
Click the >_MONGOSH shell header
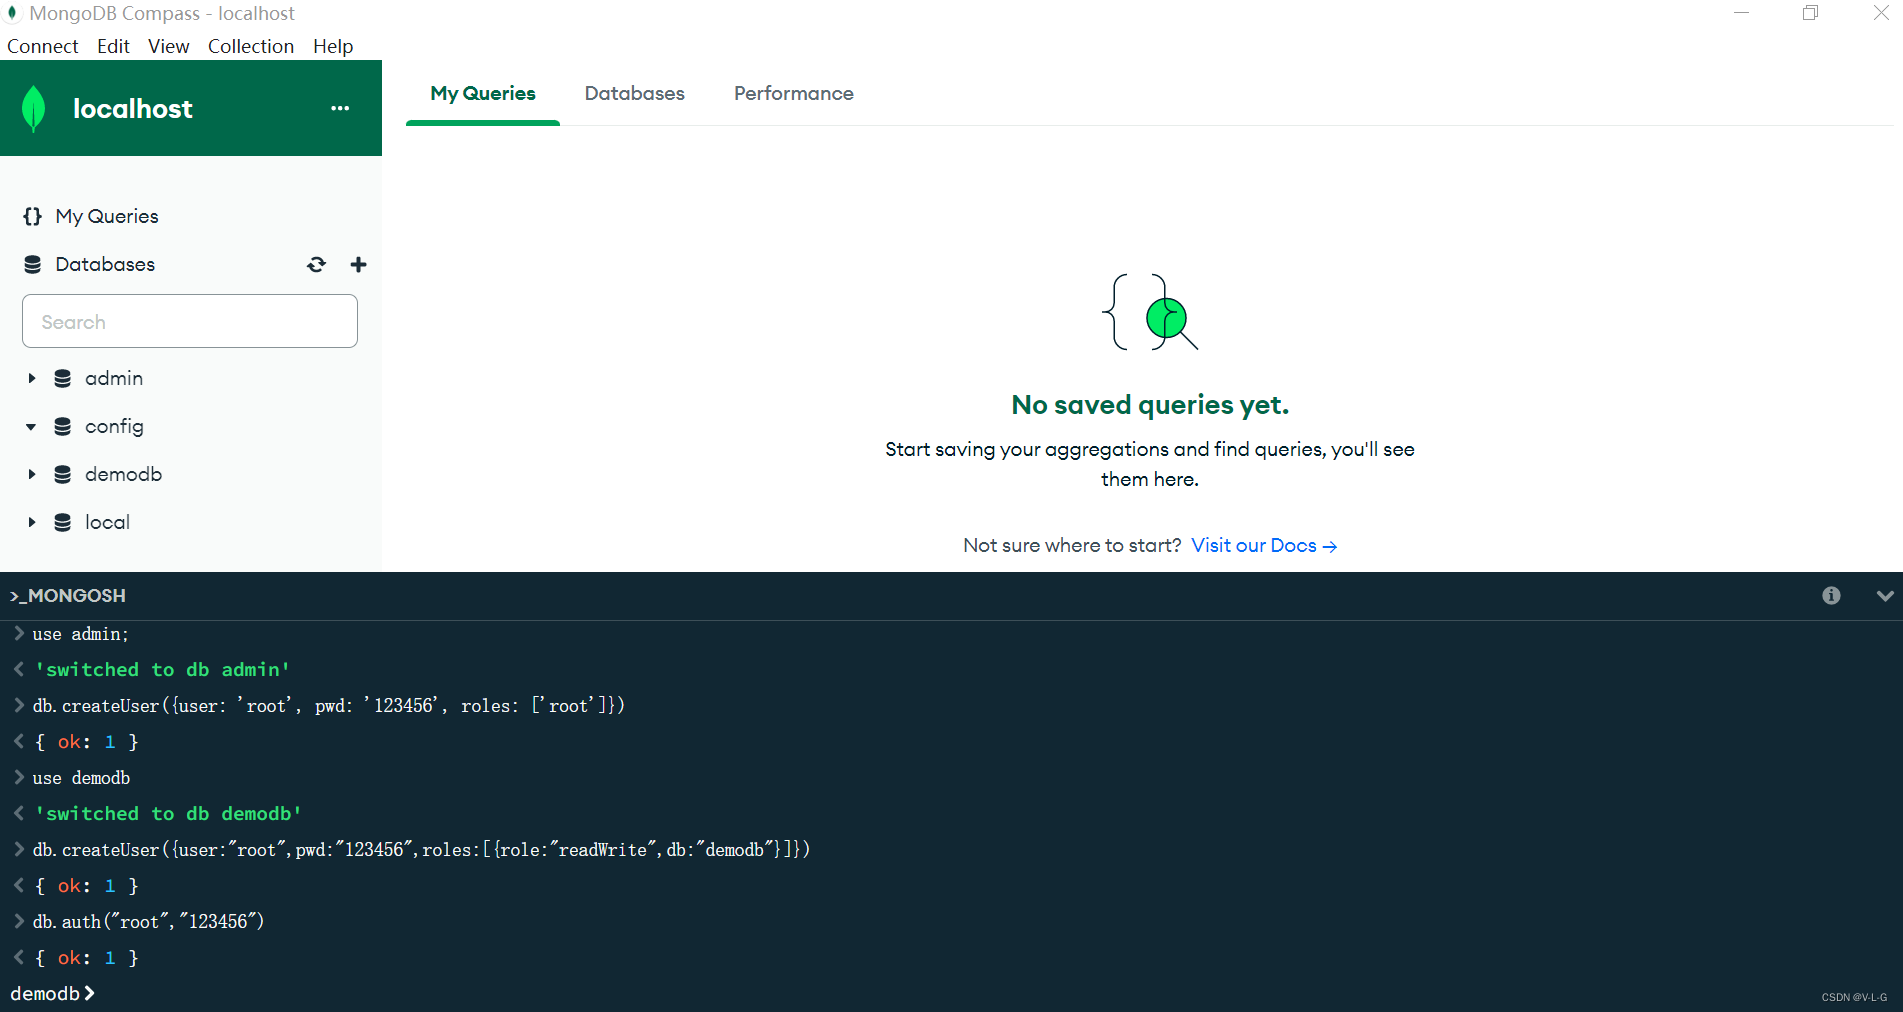pos(68,595)
